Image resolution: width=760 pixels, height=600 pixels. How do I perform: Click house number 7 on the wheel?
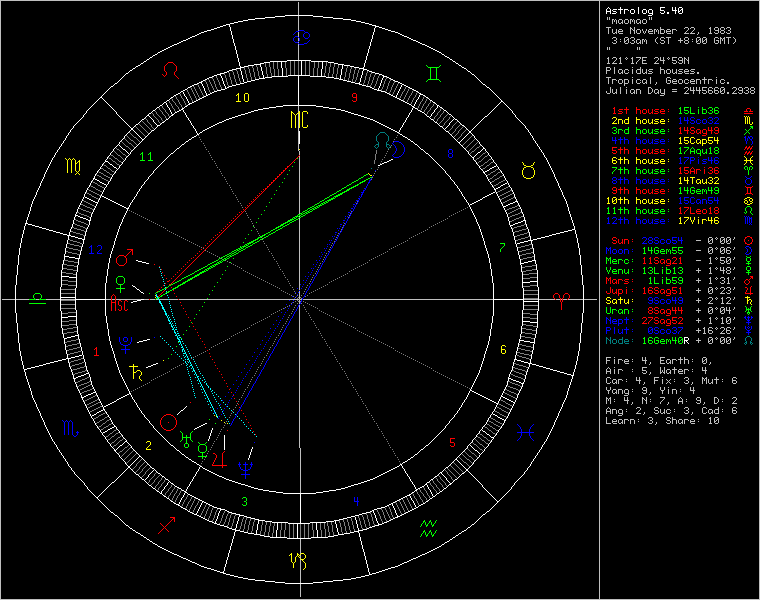502,248
